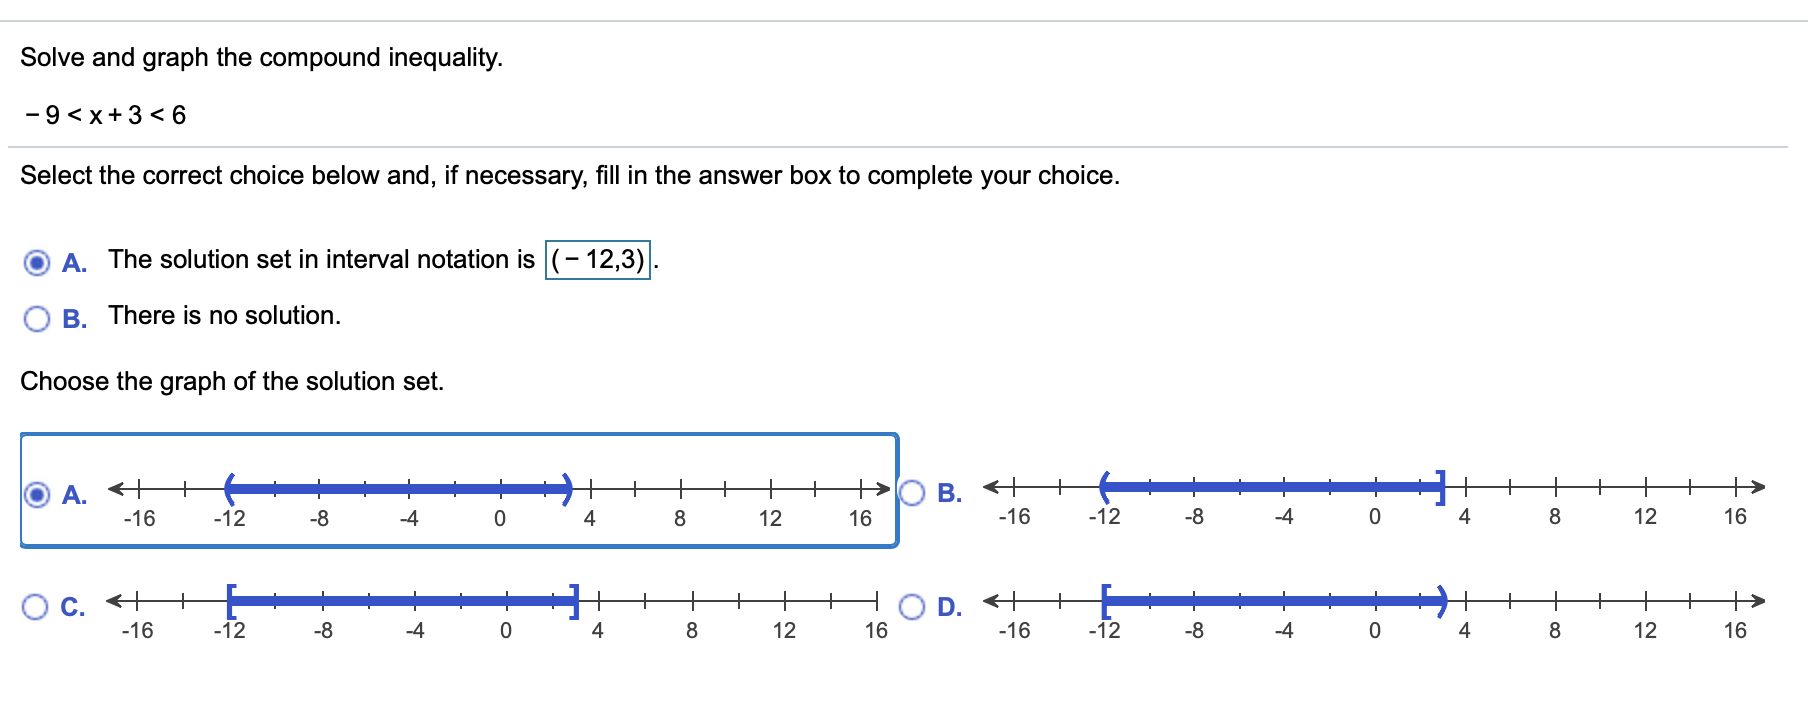The height and width of the screenshot is (710, 1808).
Task: Select the interval notation answer radio button
Action: [x=37, y=263]
